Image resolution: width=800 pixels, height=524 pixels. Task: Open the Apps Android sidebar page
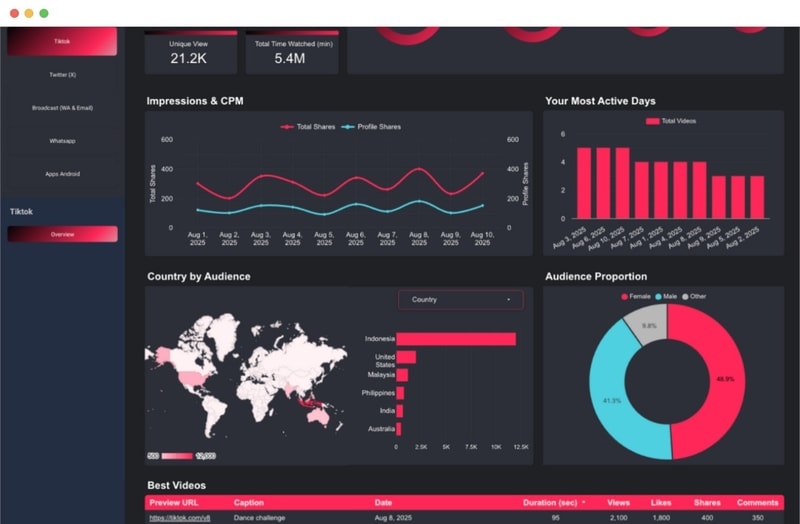pos(62,174)
